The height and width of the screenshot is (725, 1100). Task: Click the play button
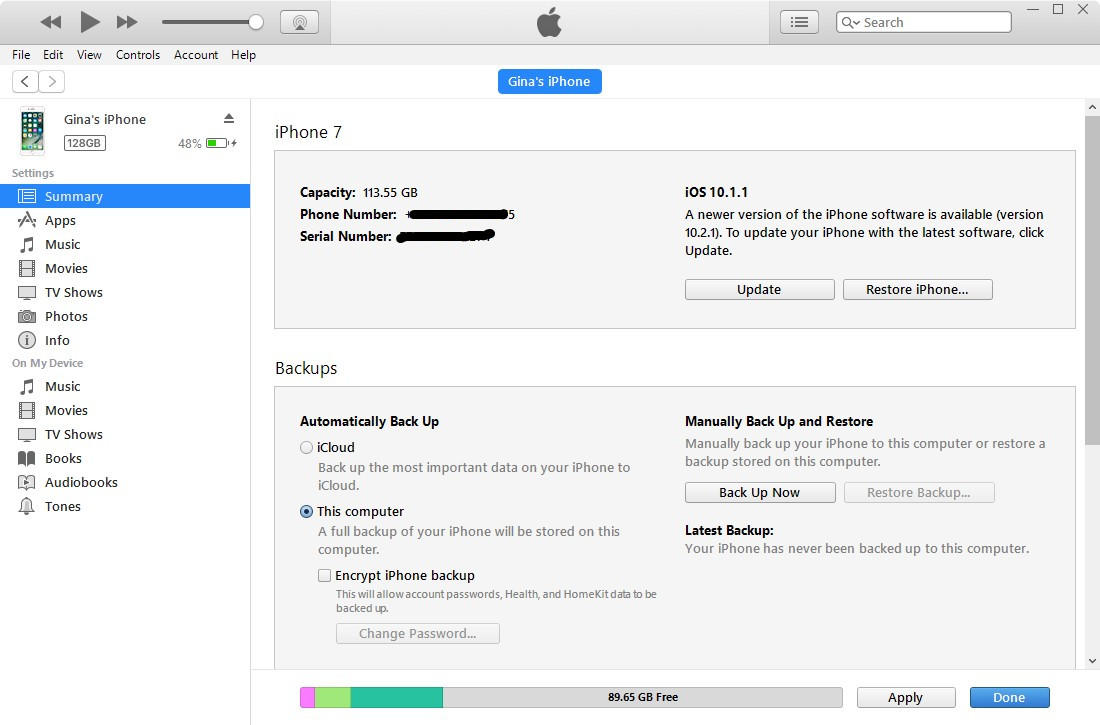(89, 22)
